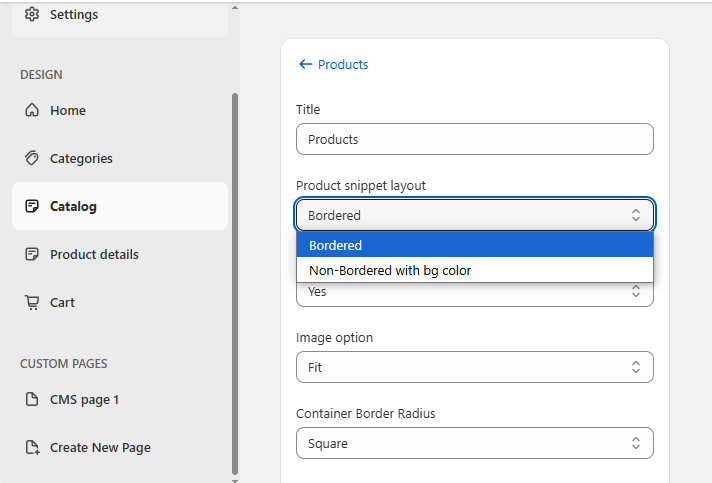Go to the Home design section
The height and width of the screenshot is (483, 712).
click(120, 110)
